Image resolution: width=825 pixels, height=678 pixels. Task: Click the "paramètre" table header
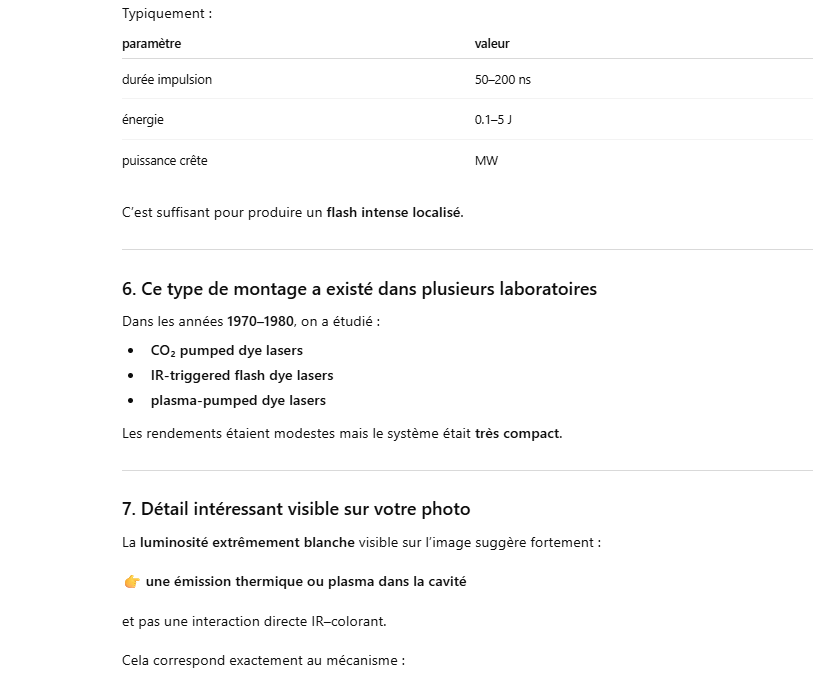pos(152,44)
